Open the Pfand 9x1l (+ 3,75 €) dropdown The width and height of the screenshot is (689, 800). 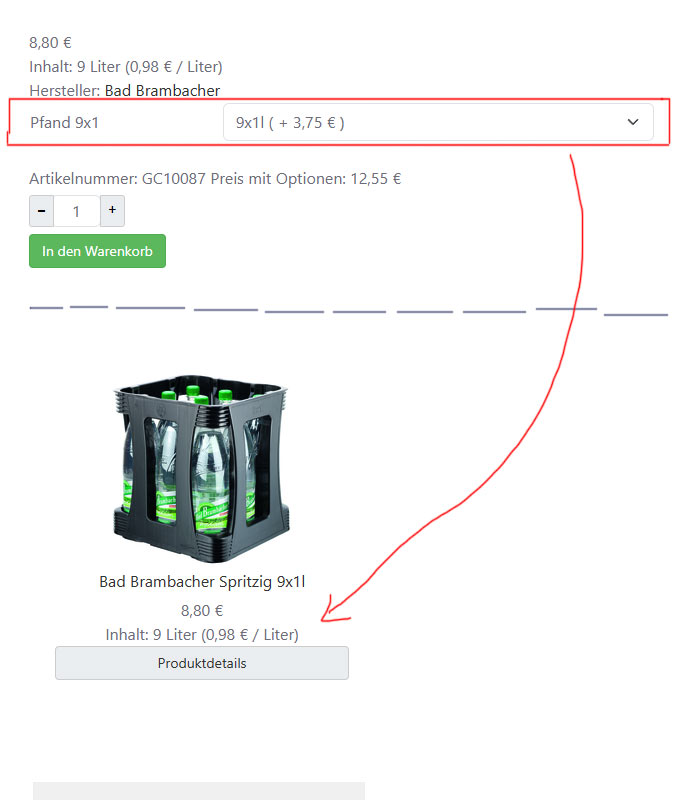click(x=438, y=122)
